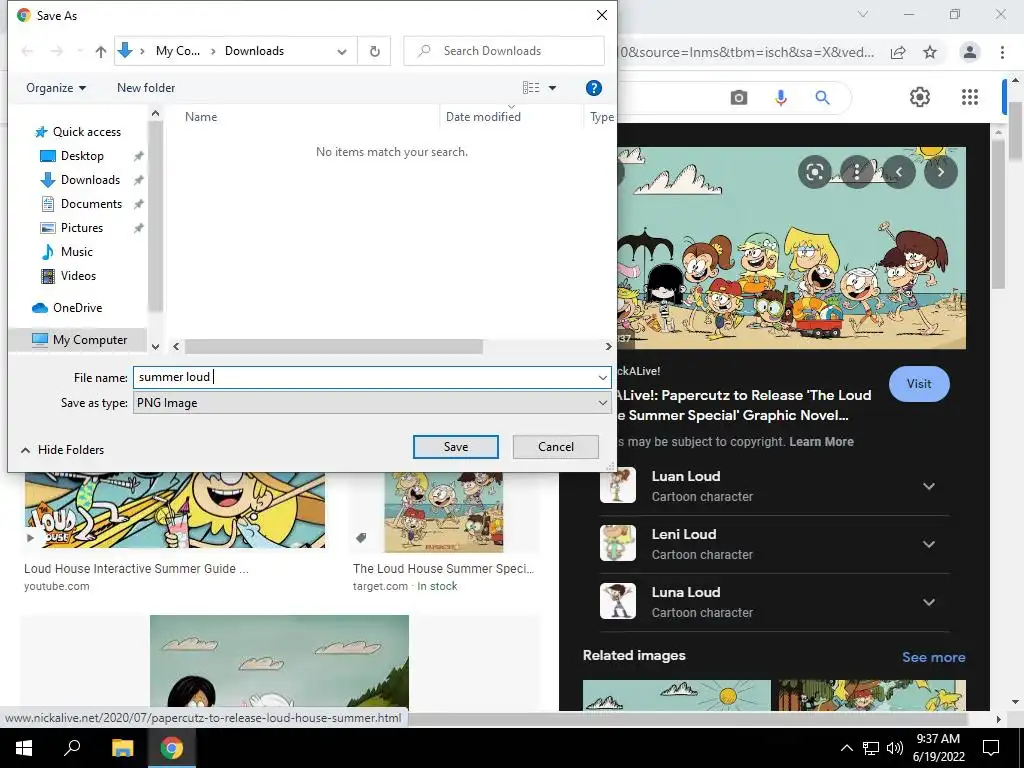The height and width of the screenshot is (768, 1024).
Task: Open File Explorer from taskbar
Action: pos(122,748)
